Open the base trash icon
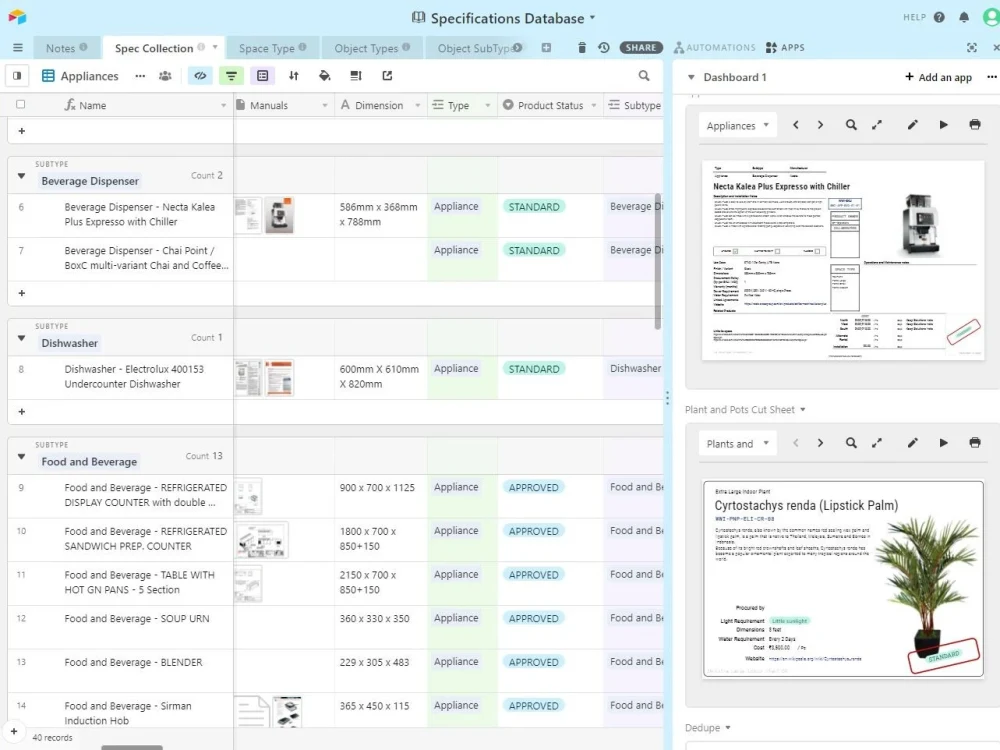This screenshot has width=1000, height=750. 582,48
